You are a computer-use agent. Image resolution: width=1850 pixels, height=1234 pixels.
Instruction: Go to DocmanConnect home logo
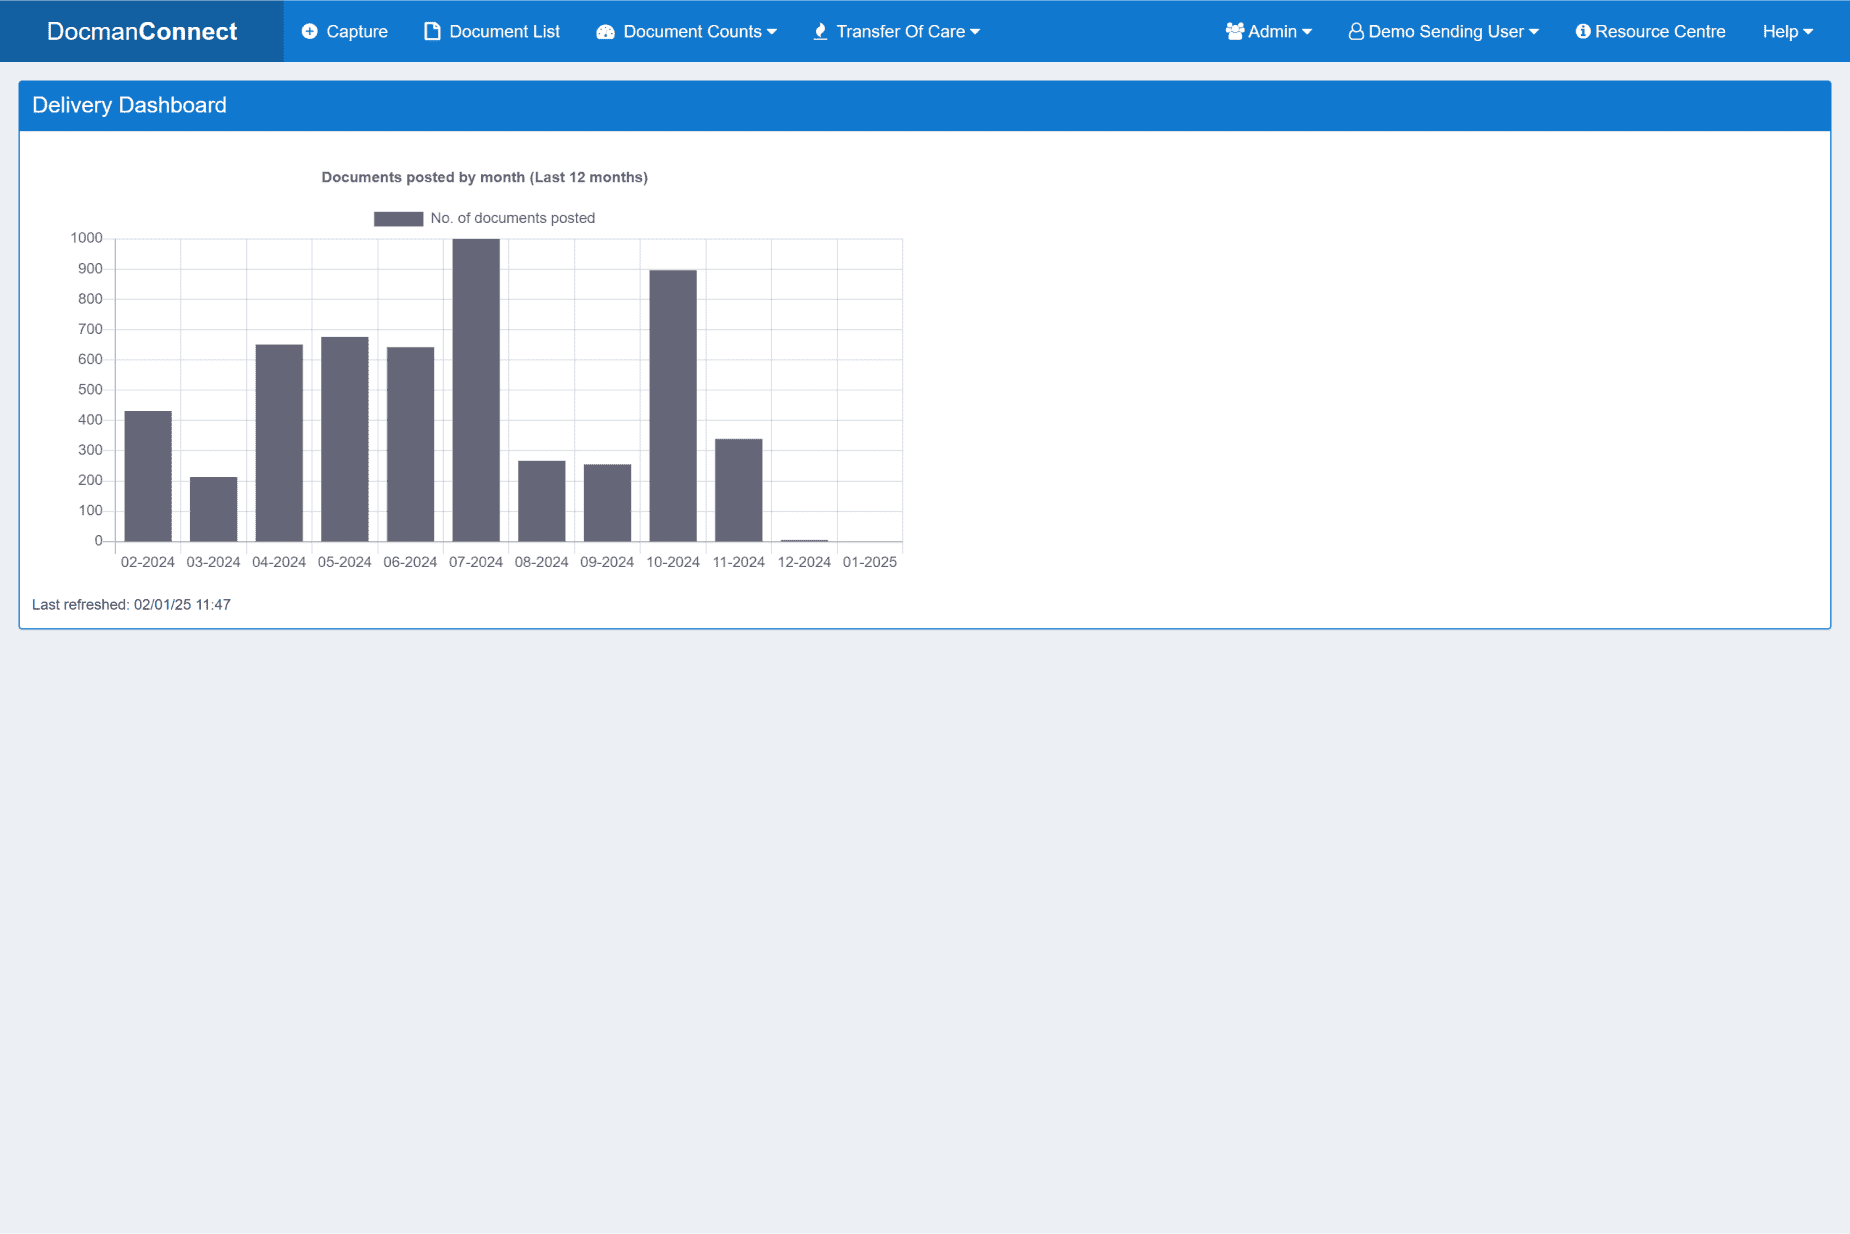(x=142, y=32)
